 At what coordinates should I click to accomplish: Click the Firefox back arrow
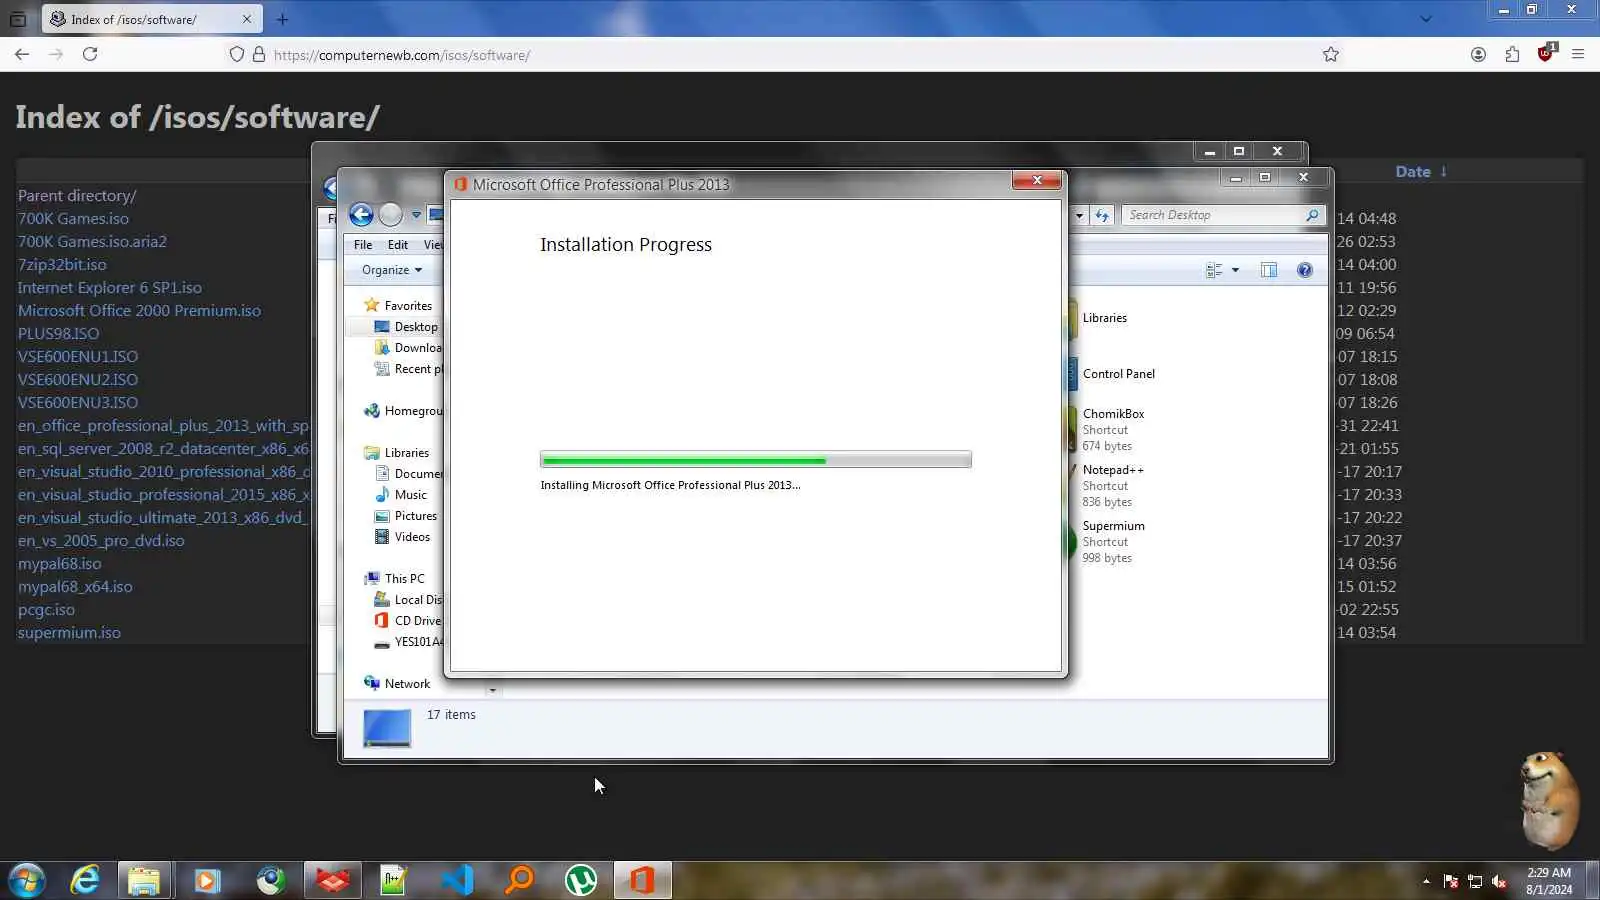click(x=22, y=54)
